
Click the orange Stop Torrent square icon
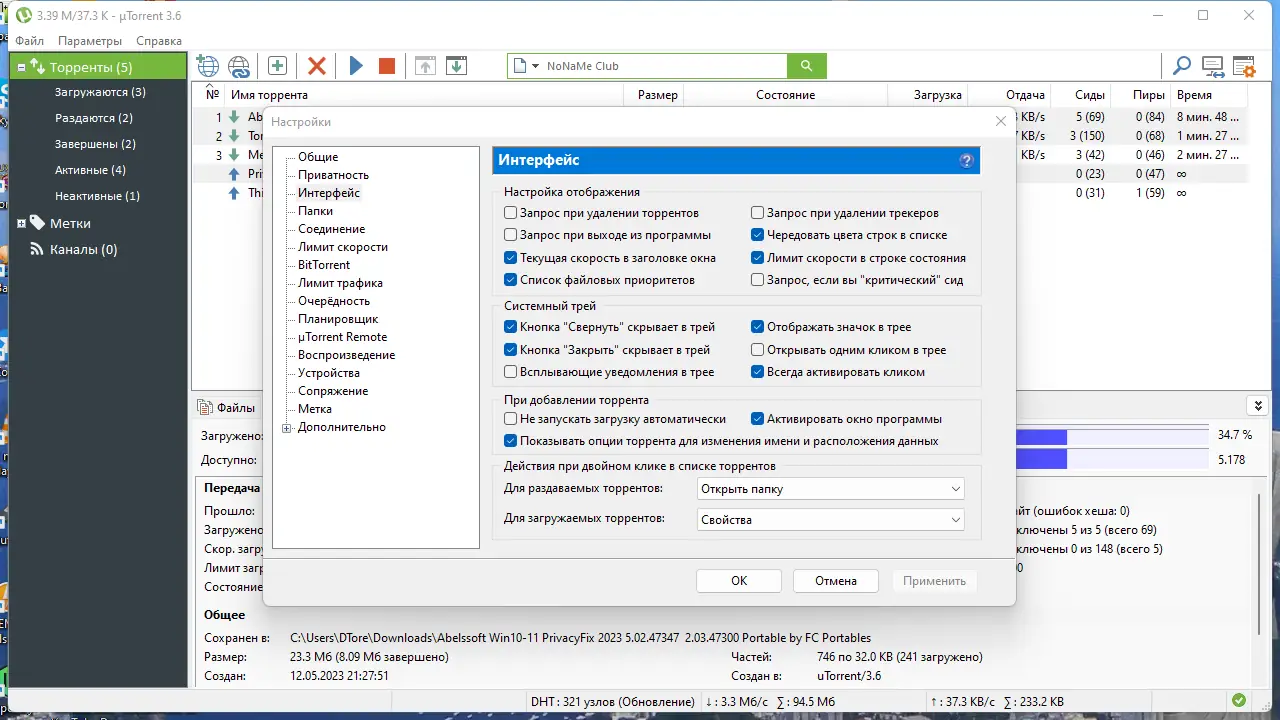click(387, 66)
